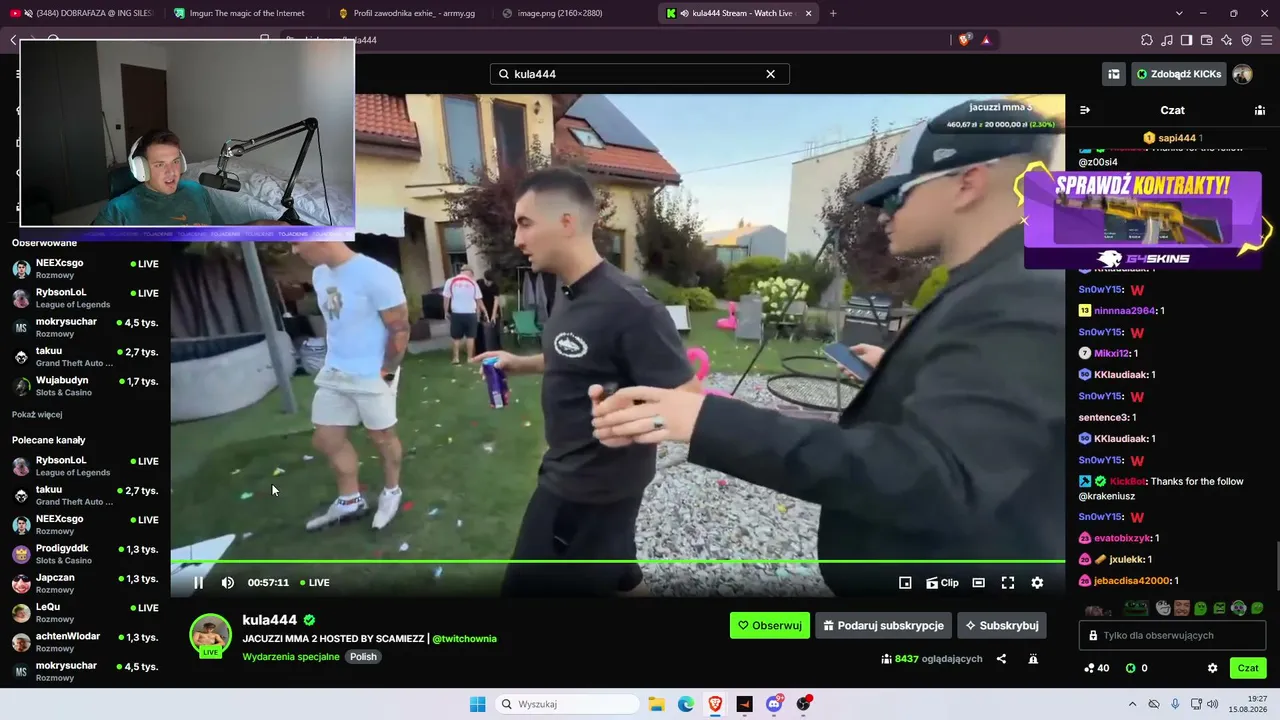This screenshot has height=720, width=1280.
Task: Click the followers-only chat input field
Action: click(x=1173, y=635)
